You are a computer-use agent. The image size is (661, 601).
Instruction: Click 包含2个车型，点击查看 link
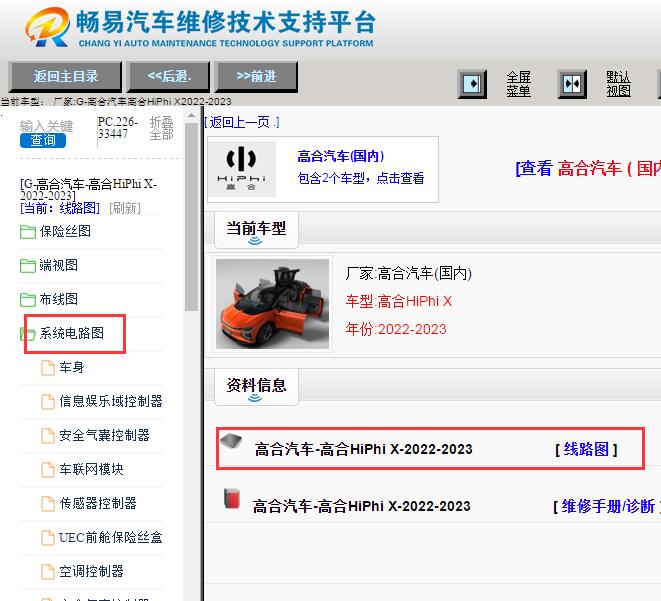pos(361,178)
